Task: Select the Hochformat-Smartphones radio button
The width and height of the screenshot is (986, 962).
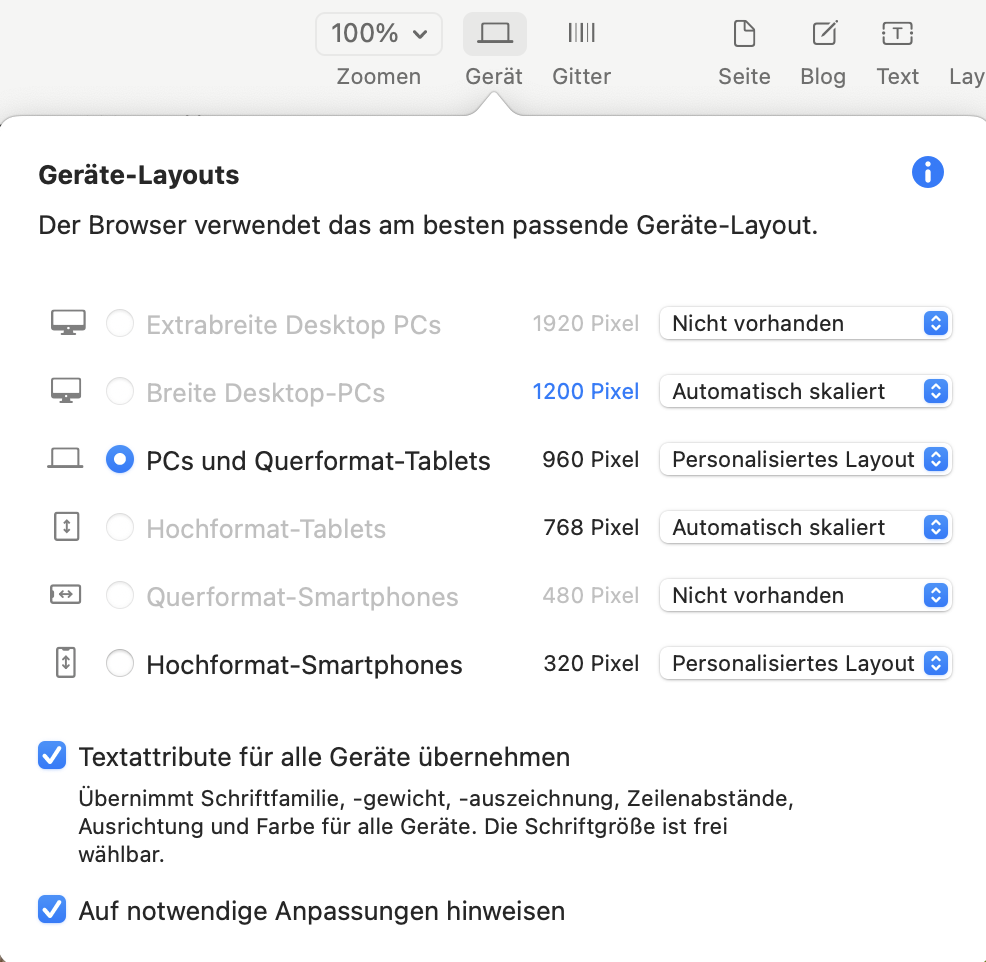Action: pyautogui.click(x=120, y=663)
